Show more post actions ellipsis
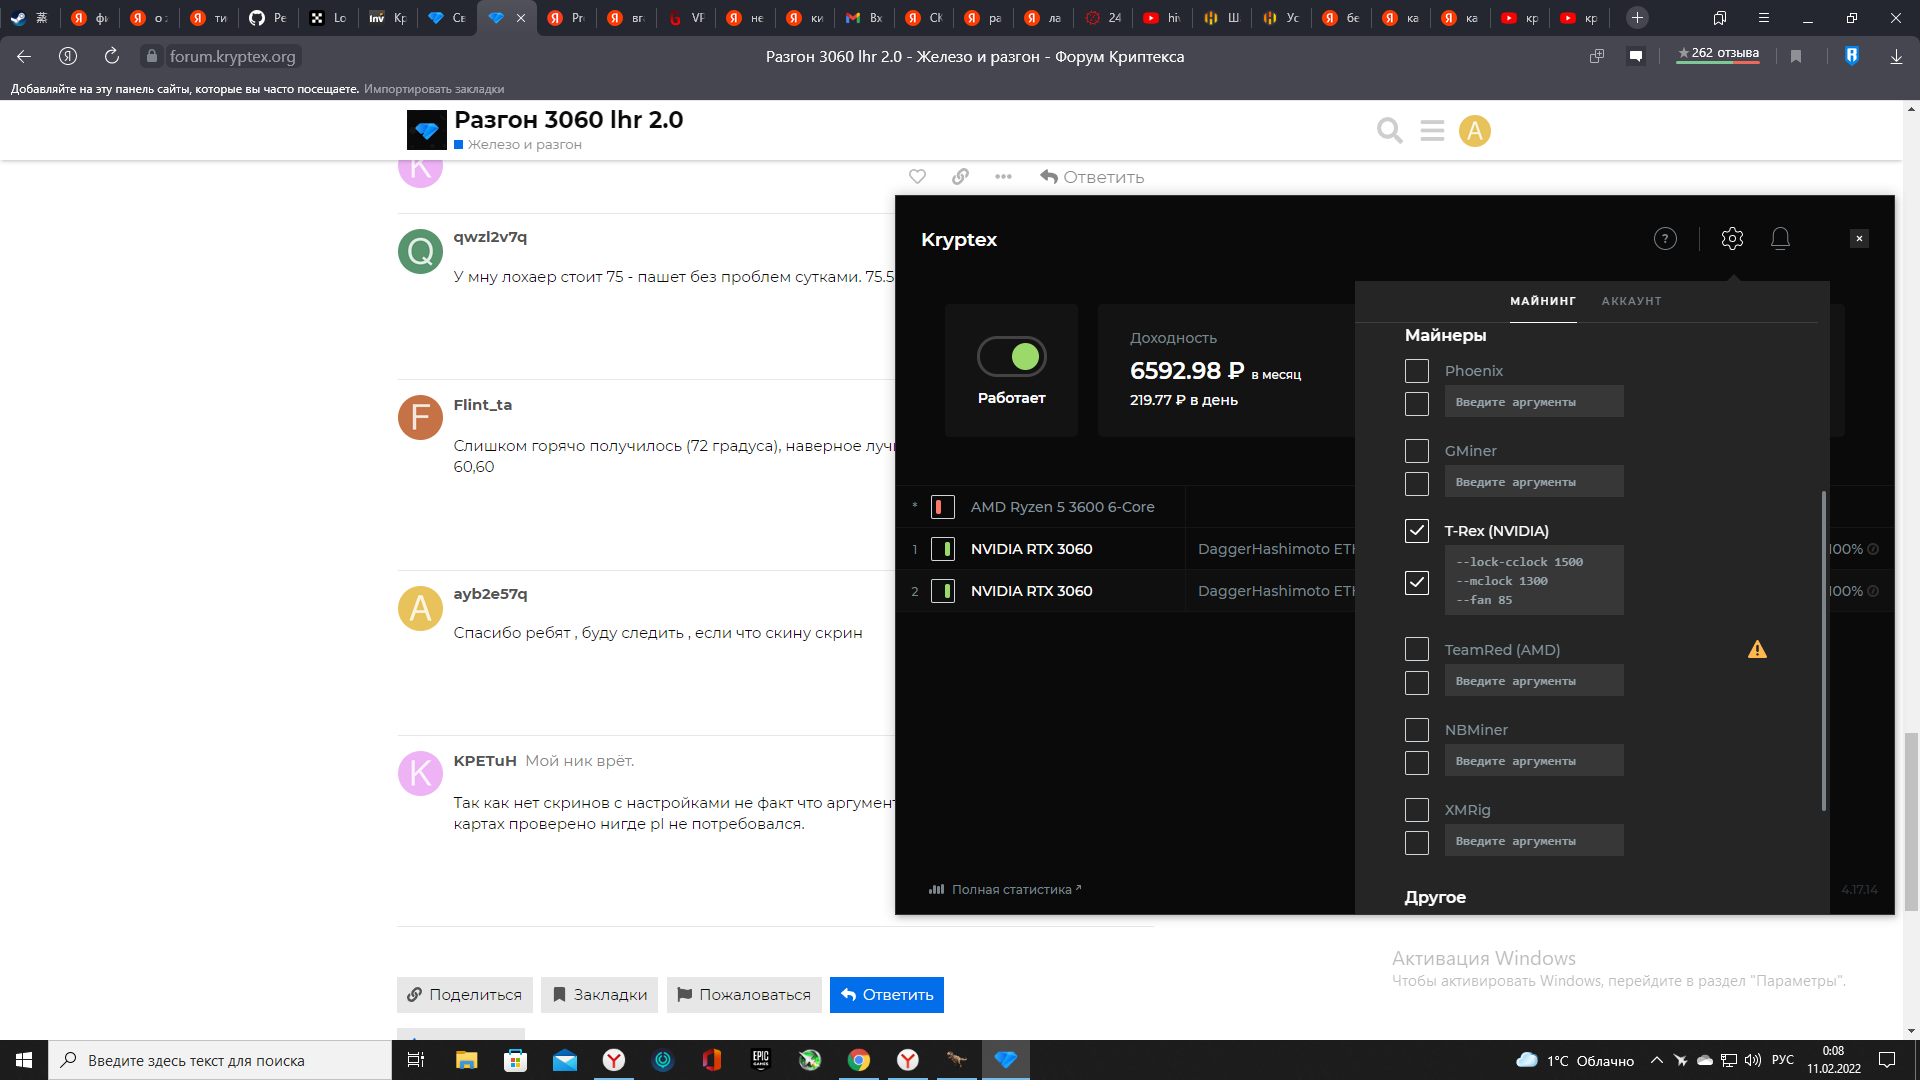The image size is (1920, 1080). click(1003, 177)
